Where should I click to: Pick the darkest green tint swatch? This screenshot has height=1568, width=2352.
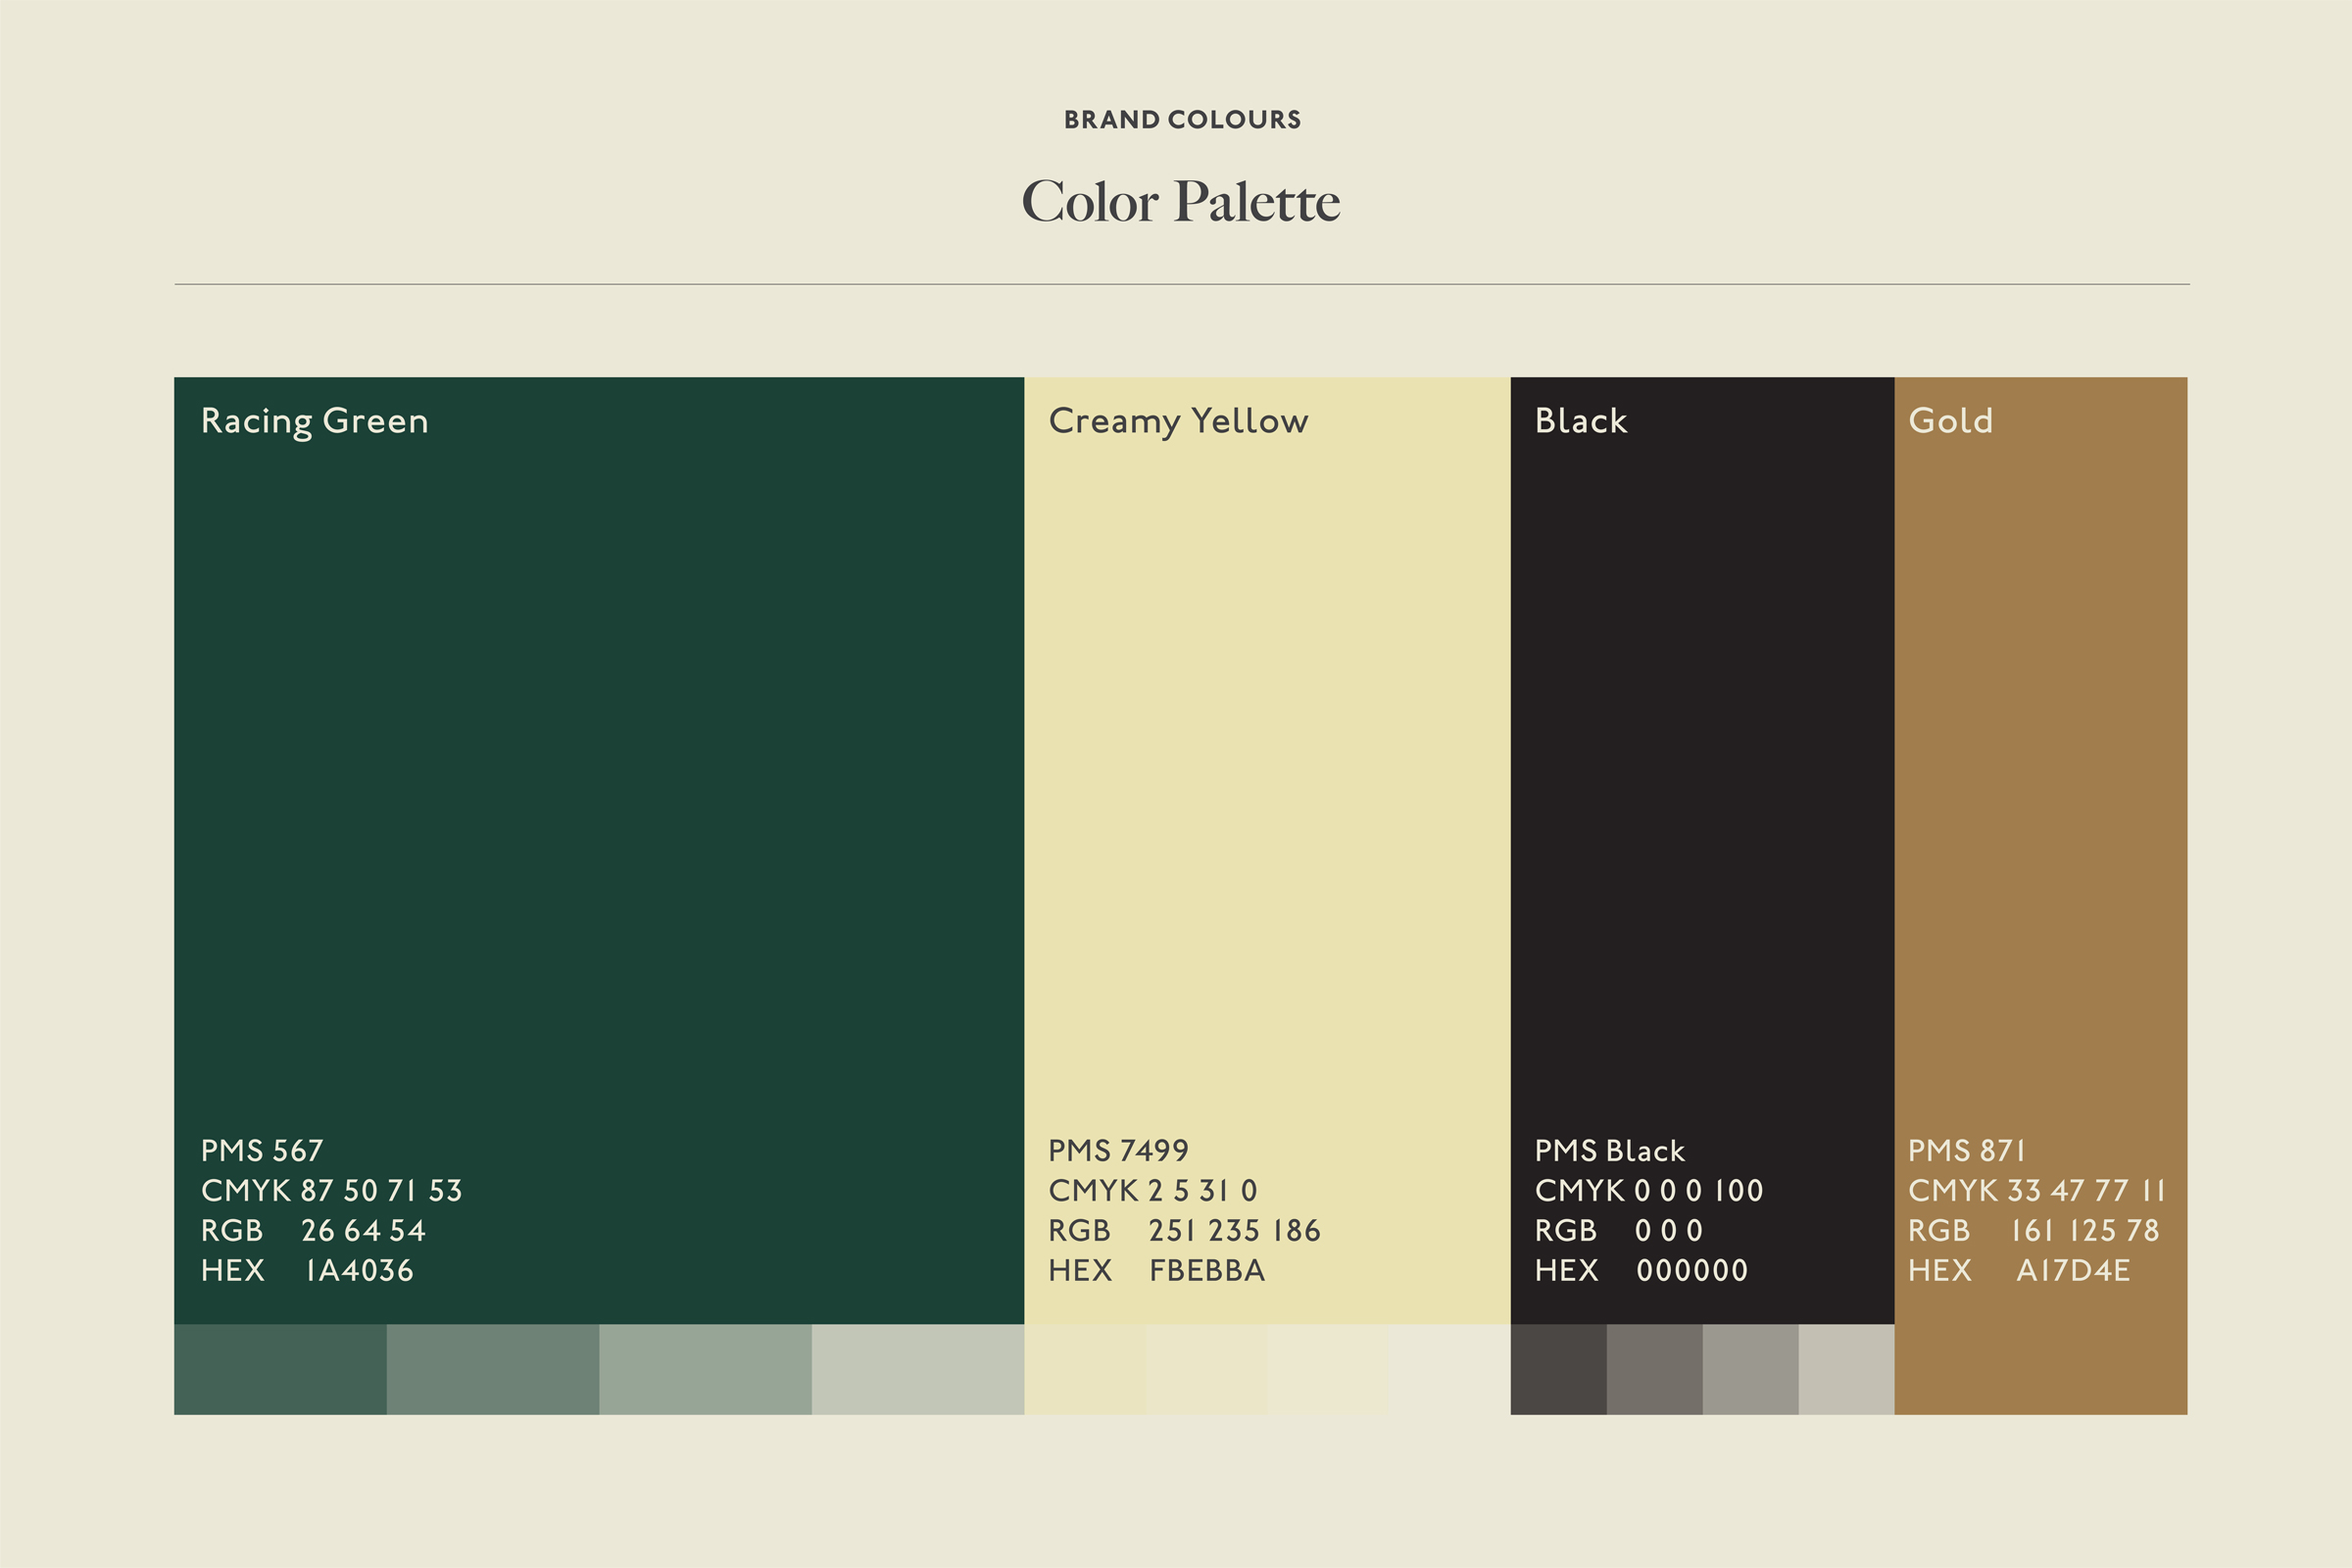280,1369
